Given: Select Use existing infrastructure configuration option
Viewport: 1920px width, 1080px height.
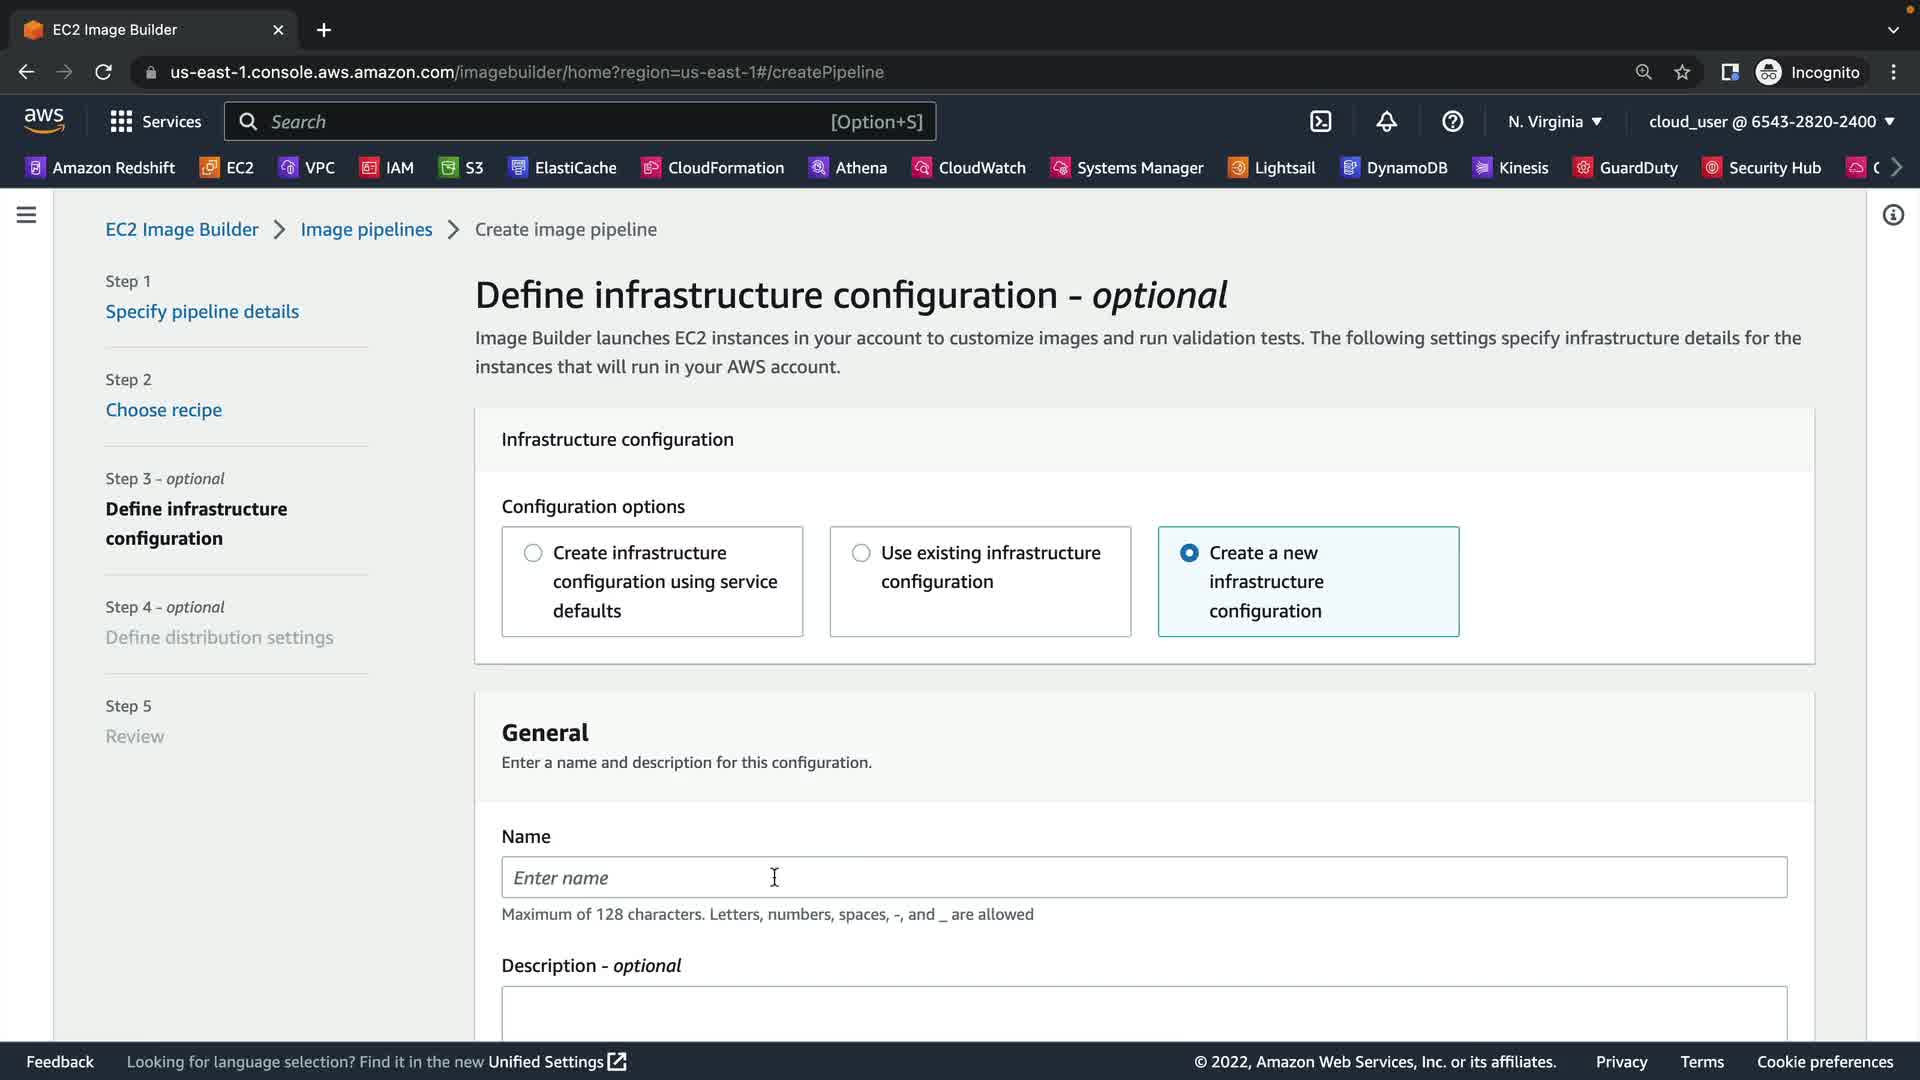Looking at the screenshot, I should (861, 553).
